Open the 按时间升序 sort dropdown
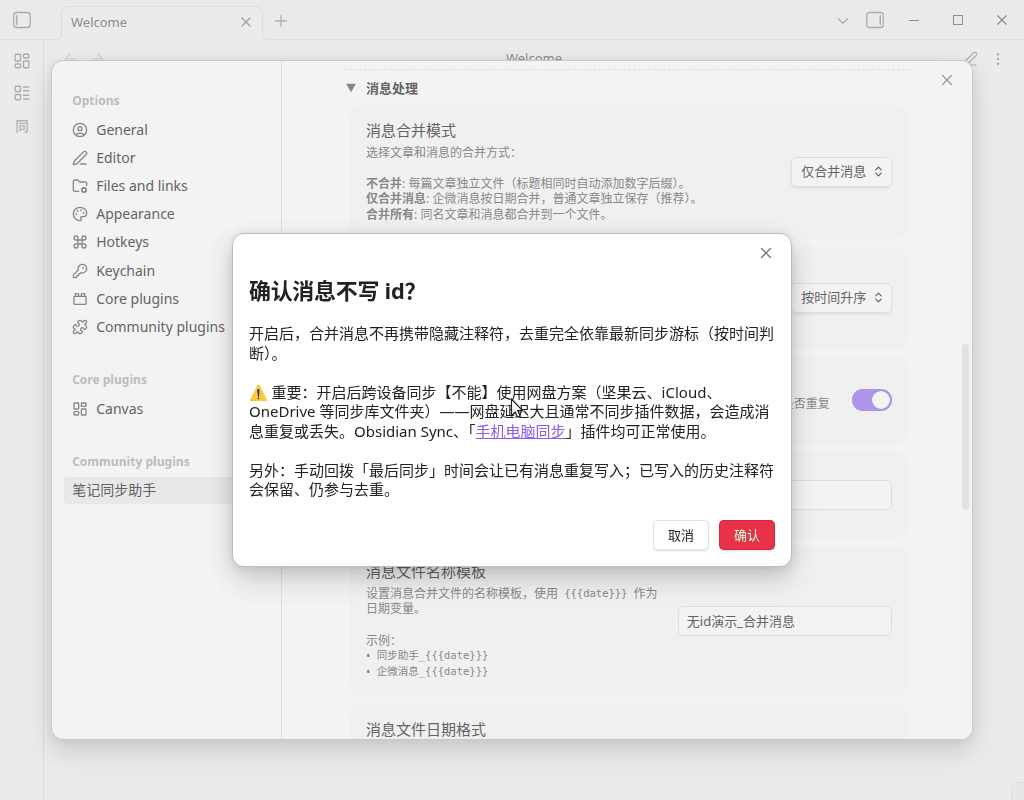 point(841,298)
